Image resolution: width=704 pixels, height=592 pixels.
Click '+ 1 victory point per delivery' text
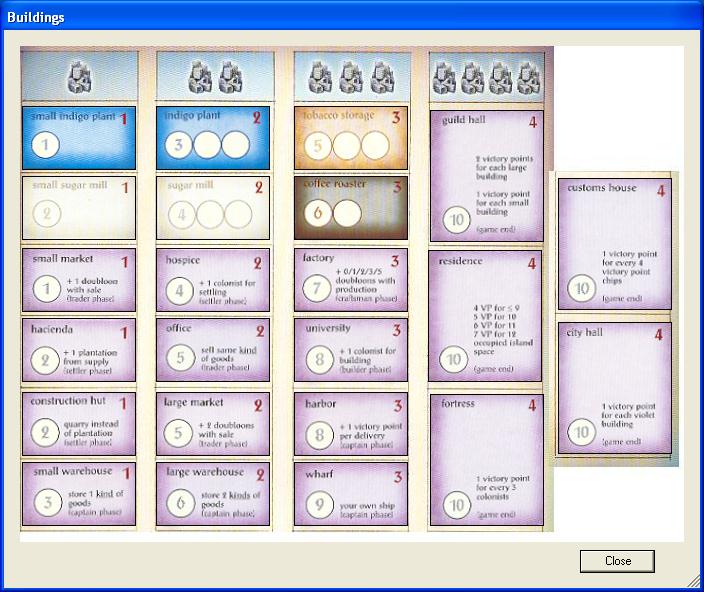point(370,431)
